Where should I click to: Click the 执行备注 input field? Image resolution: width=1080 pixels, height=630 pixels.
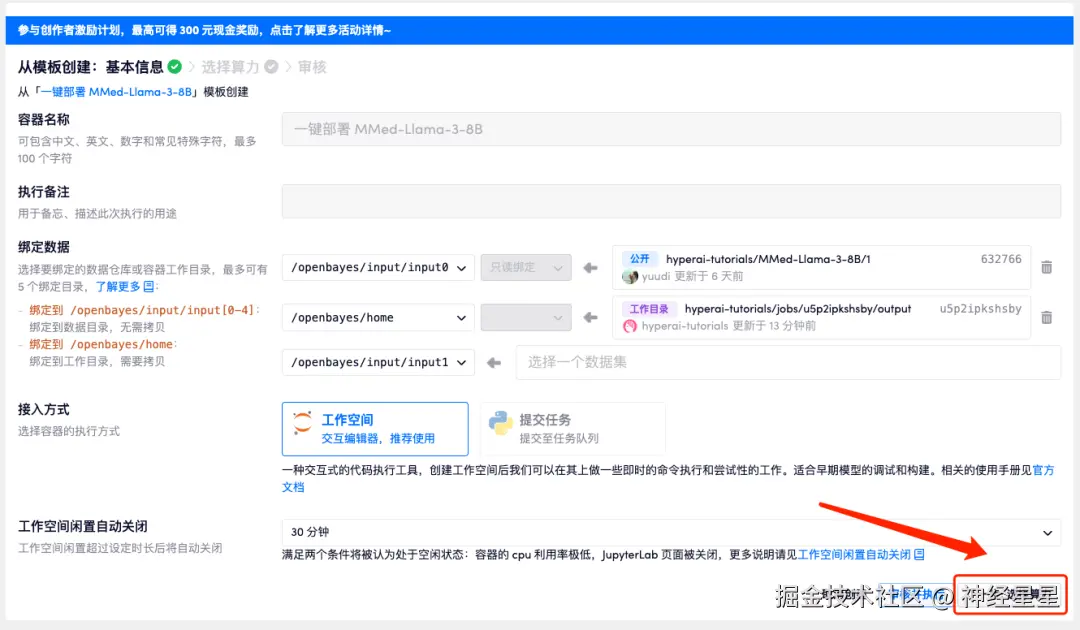coord(671,201)
